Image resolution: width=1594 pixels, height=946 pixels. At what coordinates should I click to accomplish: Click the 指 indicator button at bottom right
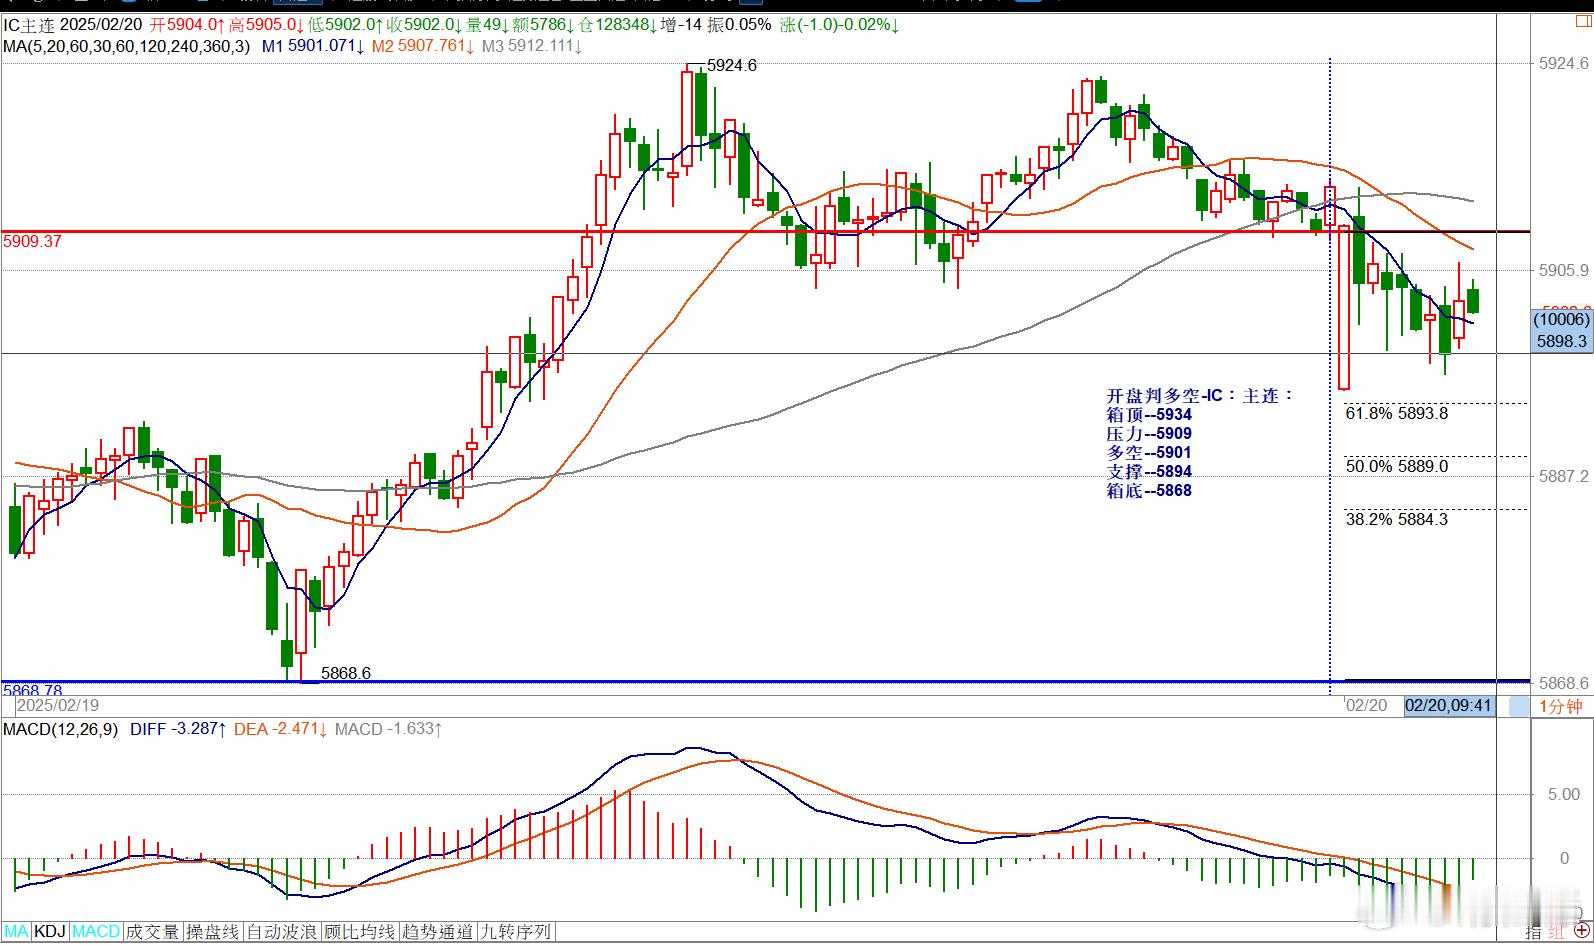pos(1534,932)
